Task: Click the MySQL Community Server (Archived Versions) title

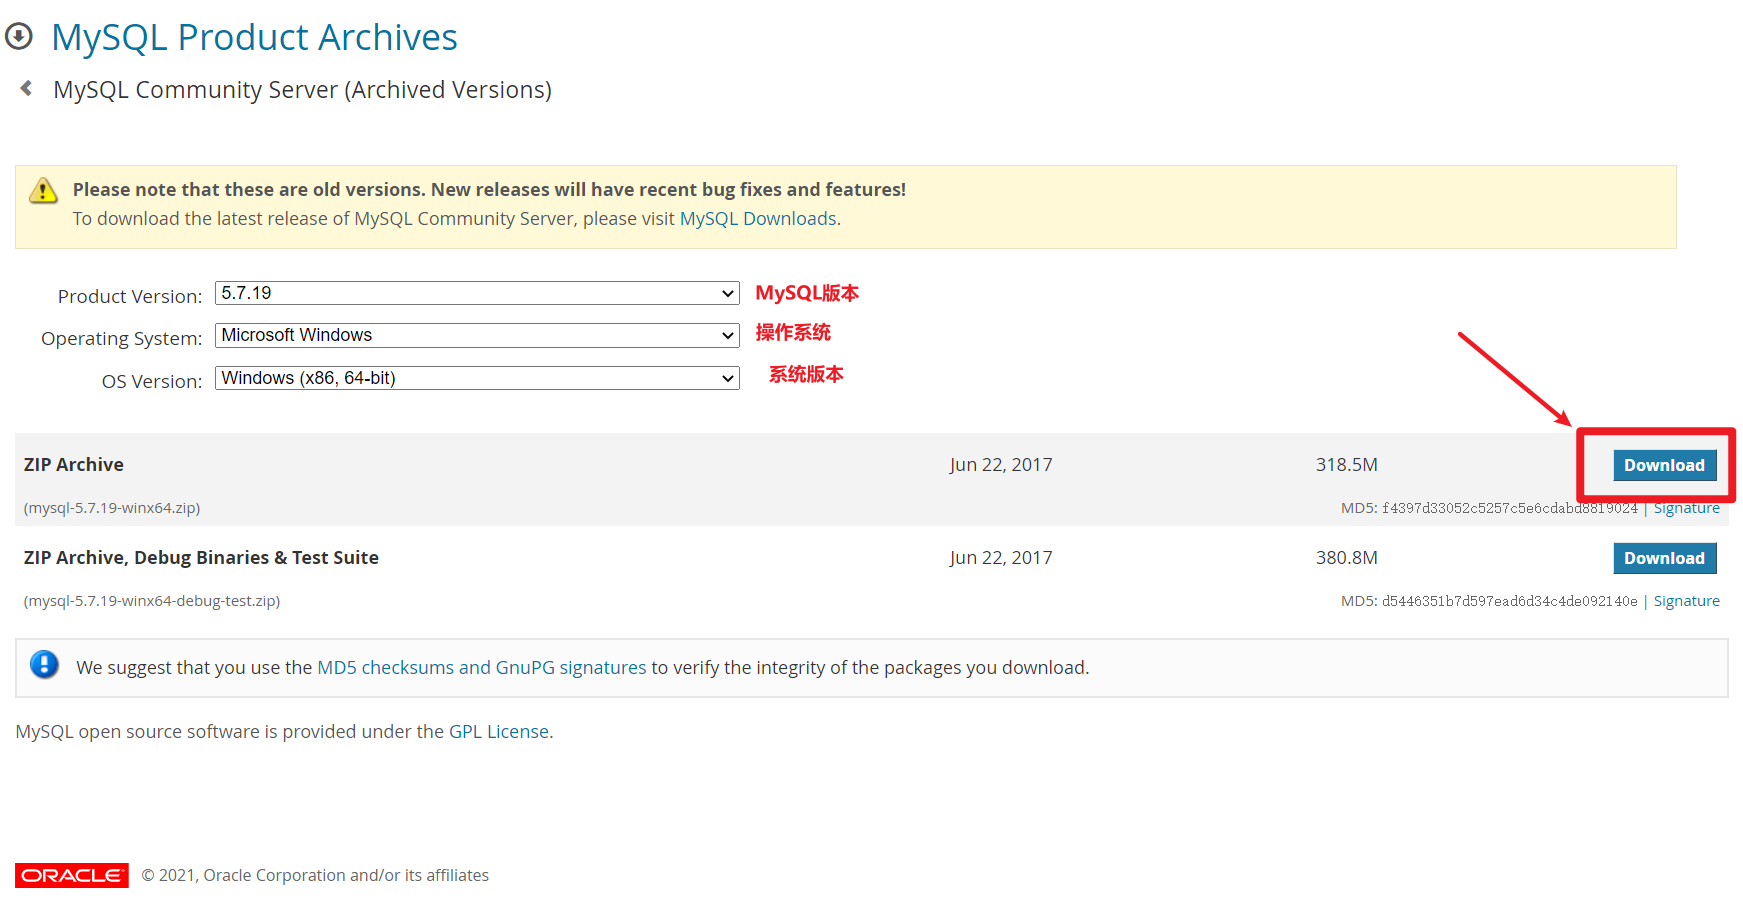Action: pos(302,89)
